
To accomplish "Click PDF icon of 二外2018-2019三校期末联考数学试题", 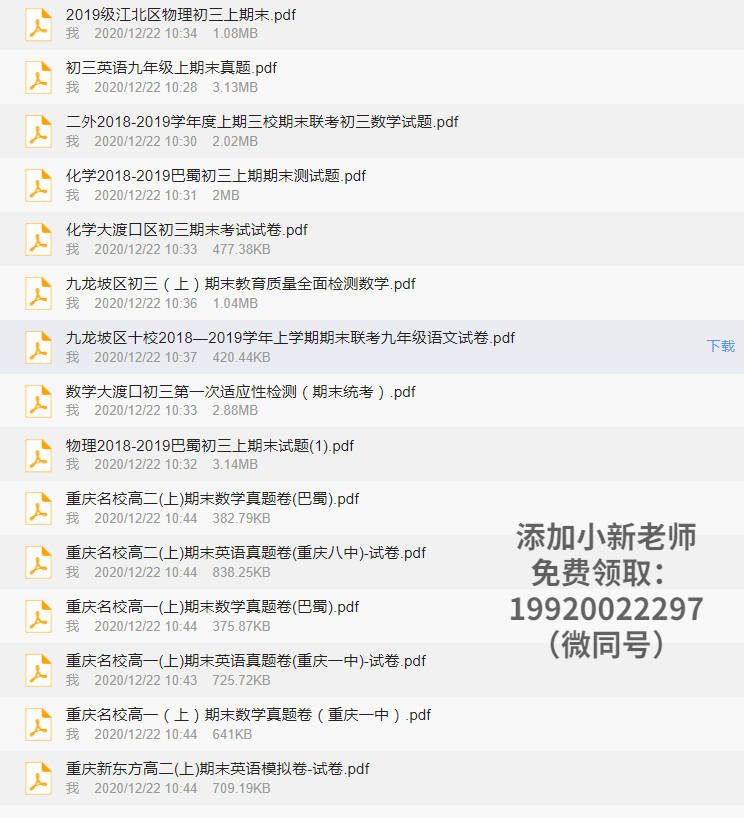I will click(x=39, y=131).
